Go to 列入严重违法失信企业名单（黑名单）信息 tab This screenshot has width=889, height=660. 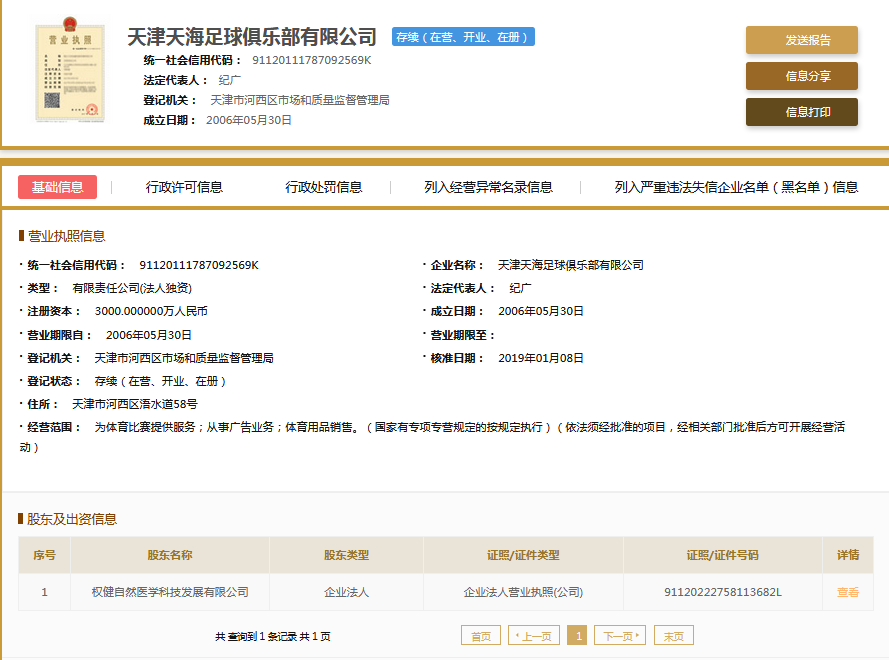736,187
